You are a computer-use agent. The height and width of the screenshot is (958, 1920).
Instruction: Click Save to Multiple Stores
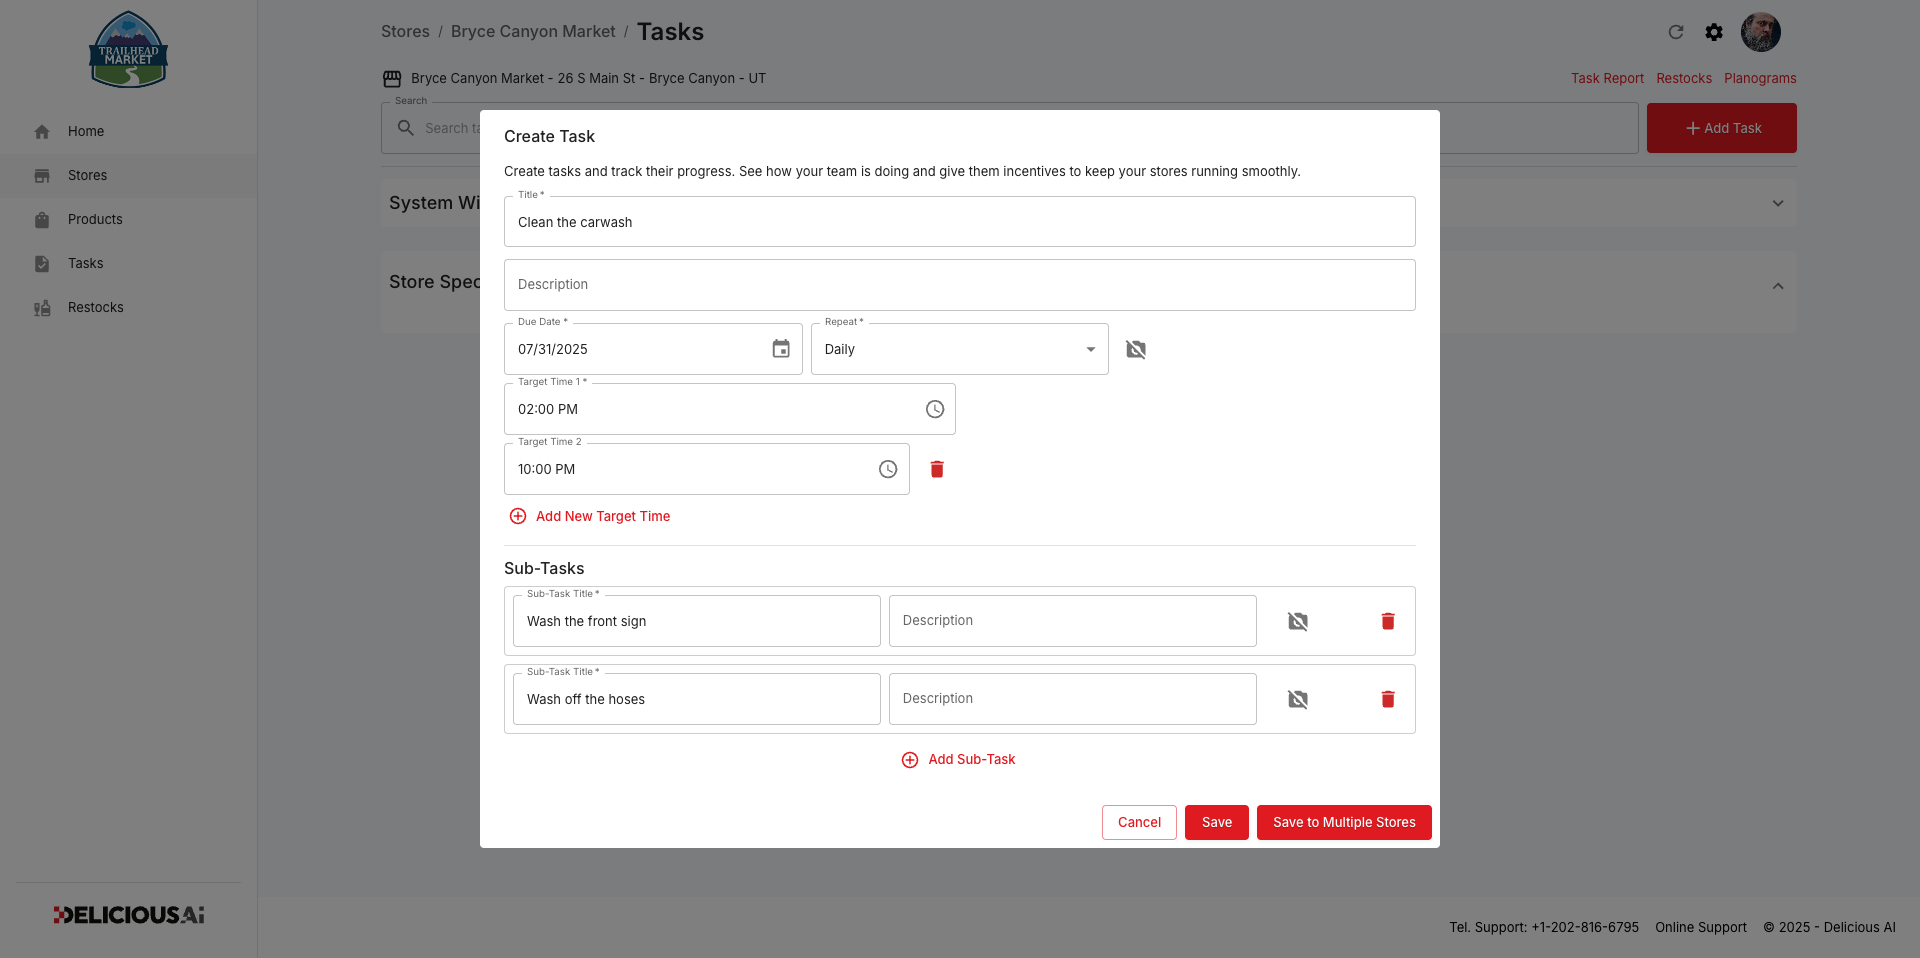(1344, 822)
